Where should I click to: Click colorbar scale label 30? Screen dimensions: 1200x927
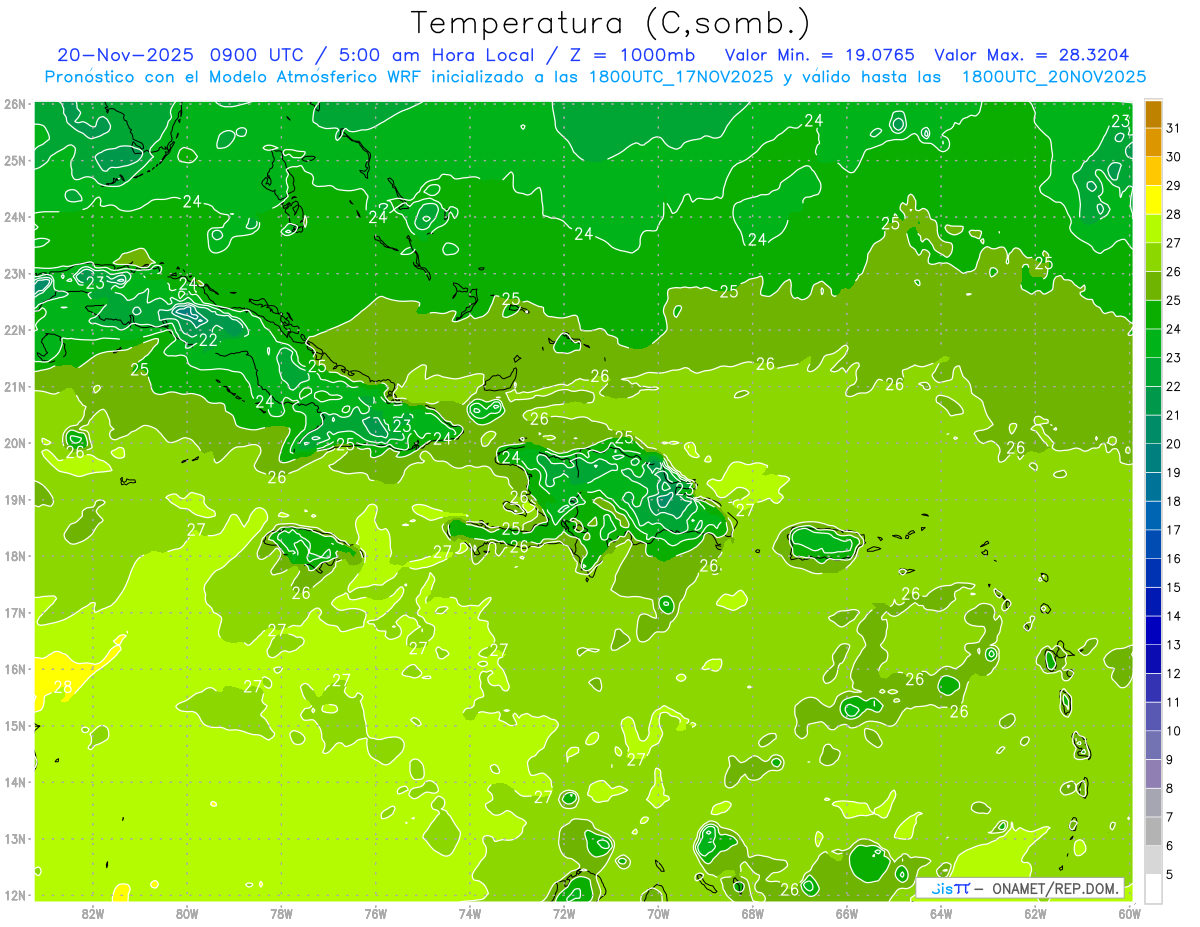pyautogui.click(x=1174, y=157)
